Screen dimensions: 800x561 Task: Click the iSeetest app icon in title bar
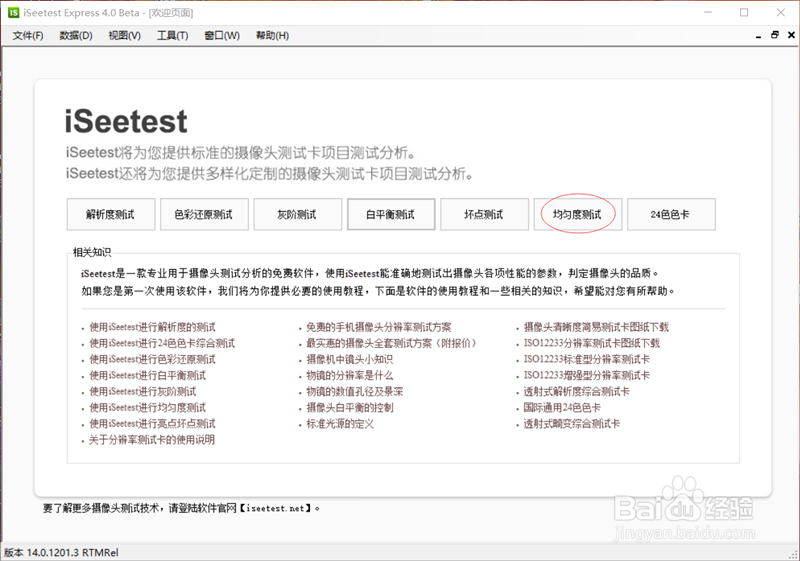pyautogui.click(x=14, y=13)
